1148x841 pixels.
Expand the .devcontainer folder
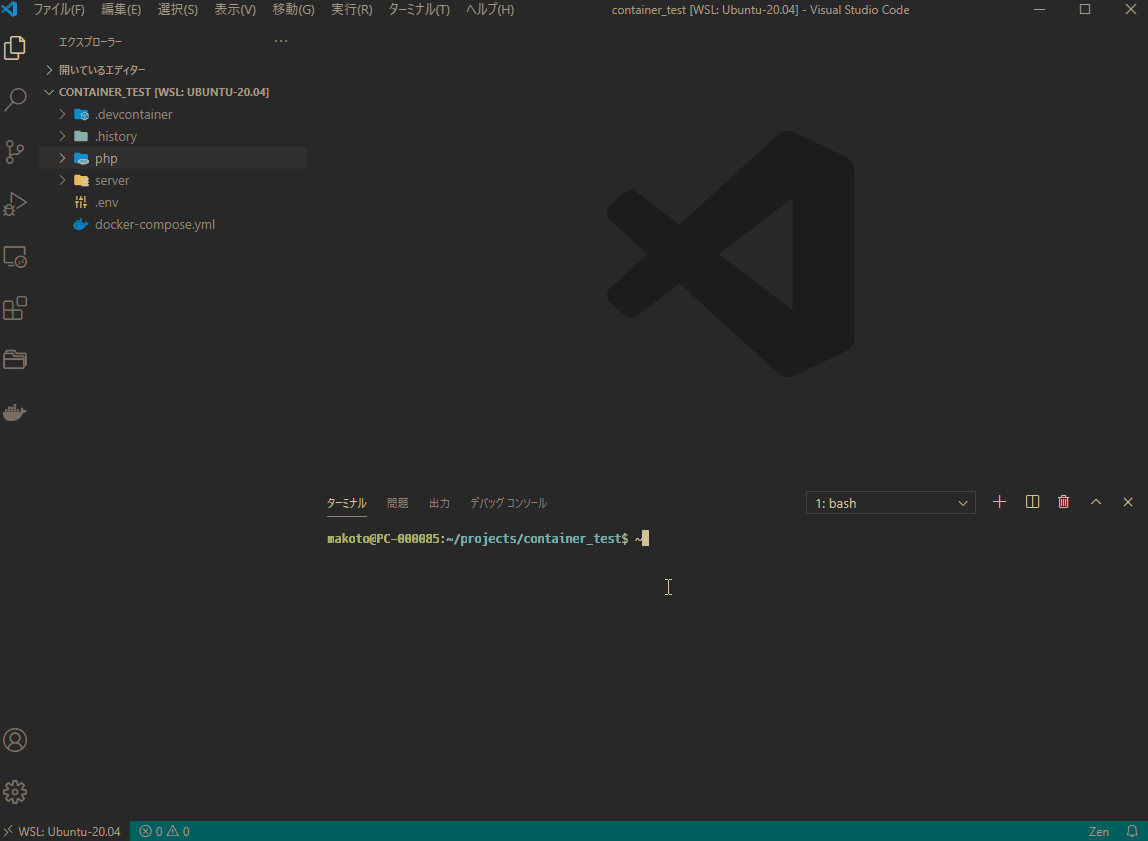[62, 113]
